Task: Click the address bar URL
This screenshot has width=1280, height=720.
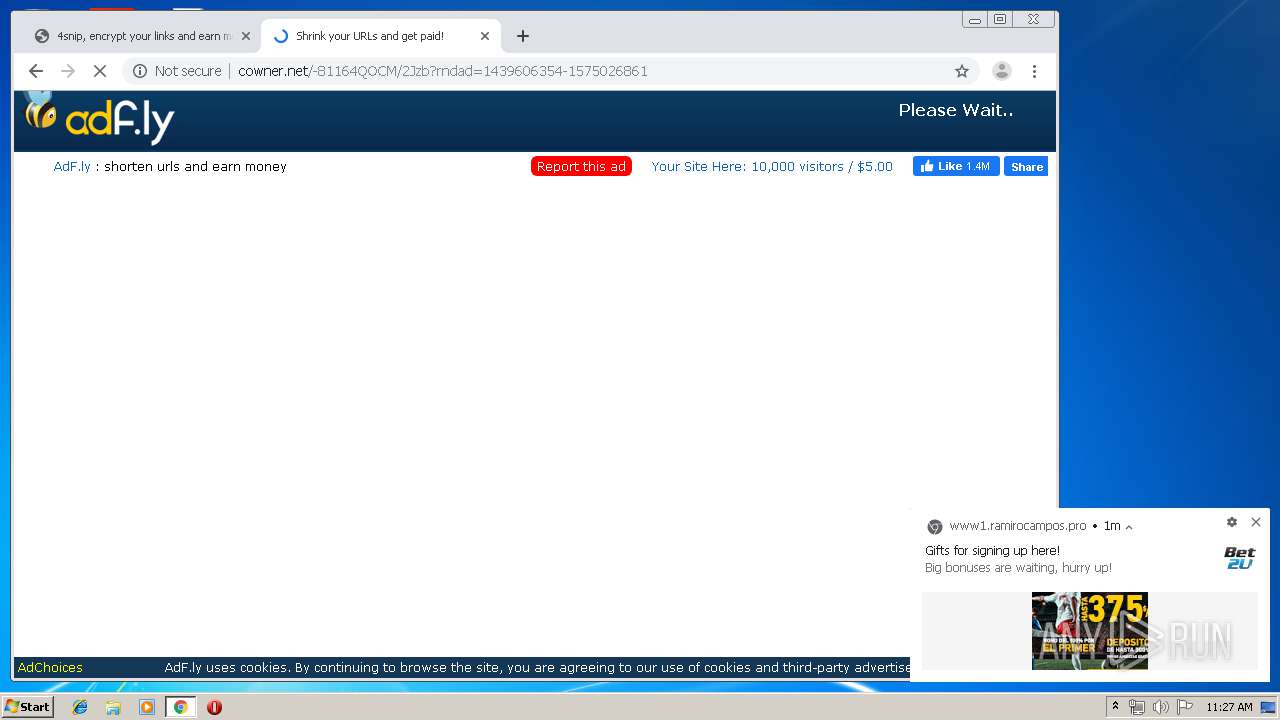Action: click(x=443, y=71)
